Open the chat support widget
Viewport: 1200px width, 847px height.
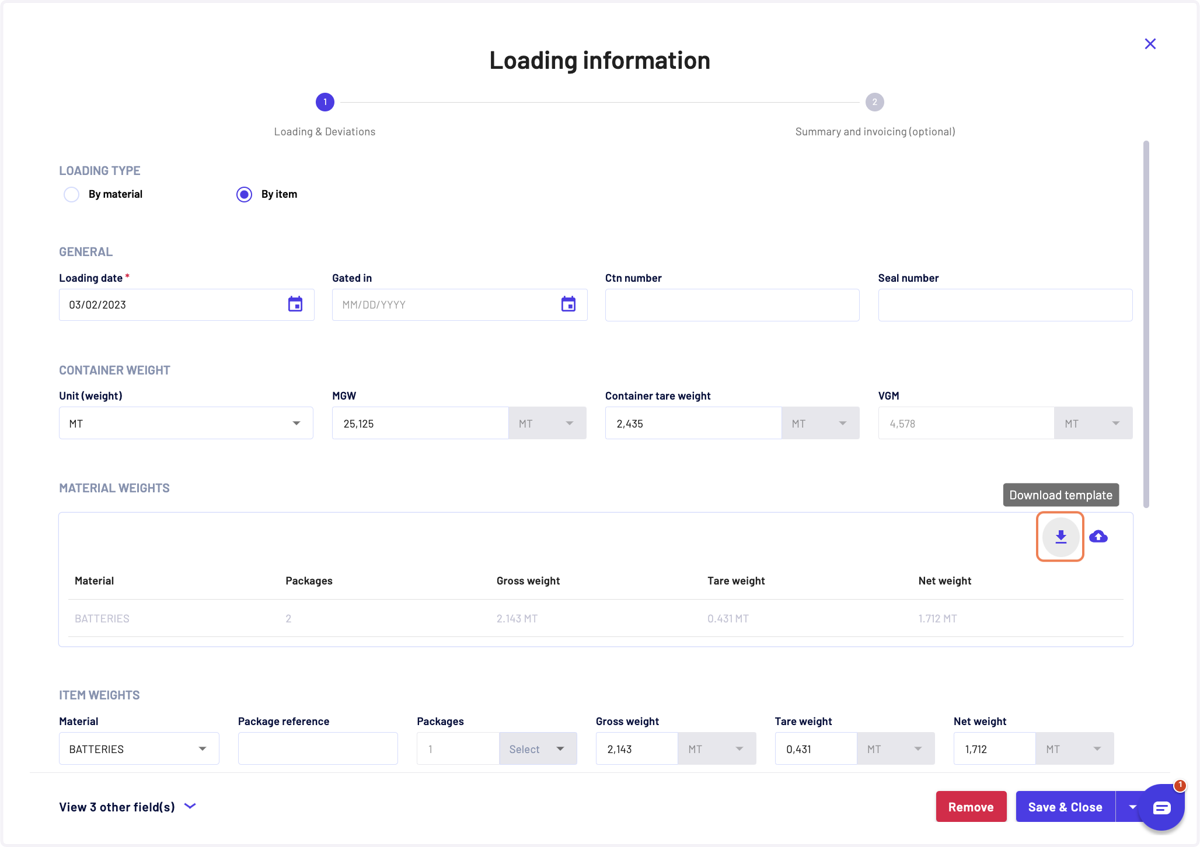tap(1161, 808)
